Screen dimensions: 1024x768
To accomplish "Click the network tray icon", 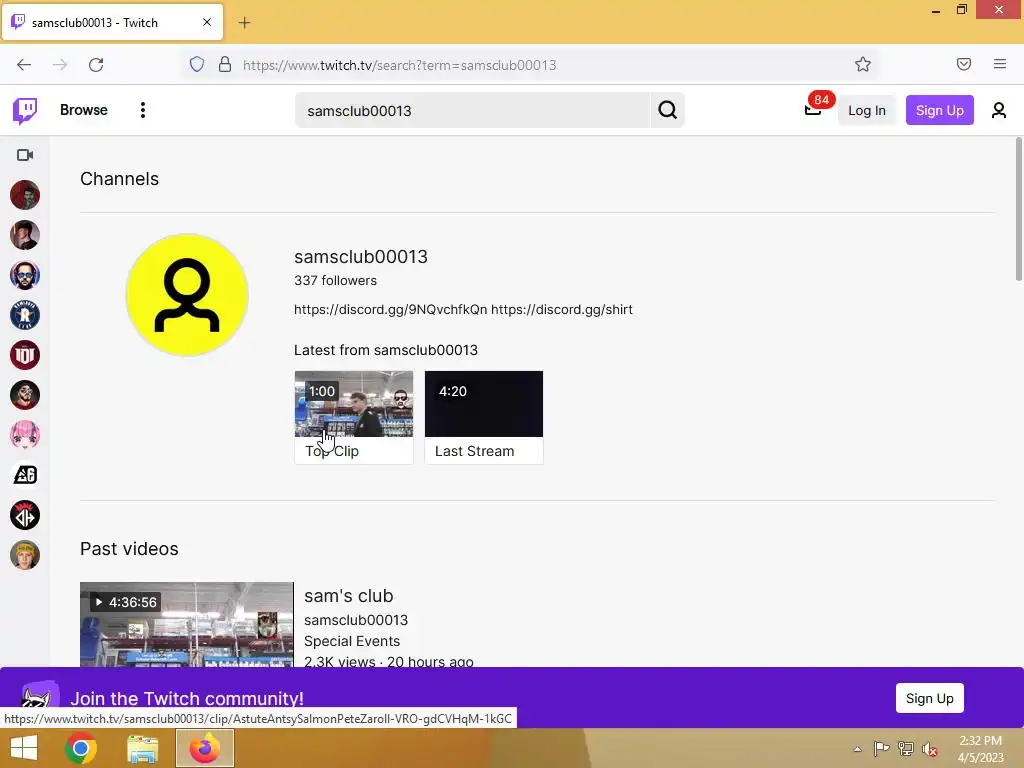I will point(906,748).
